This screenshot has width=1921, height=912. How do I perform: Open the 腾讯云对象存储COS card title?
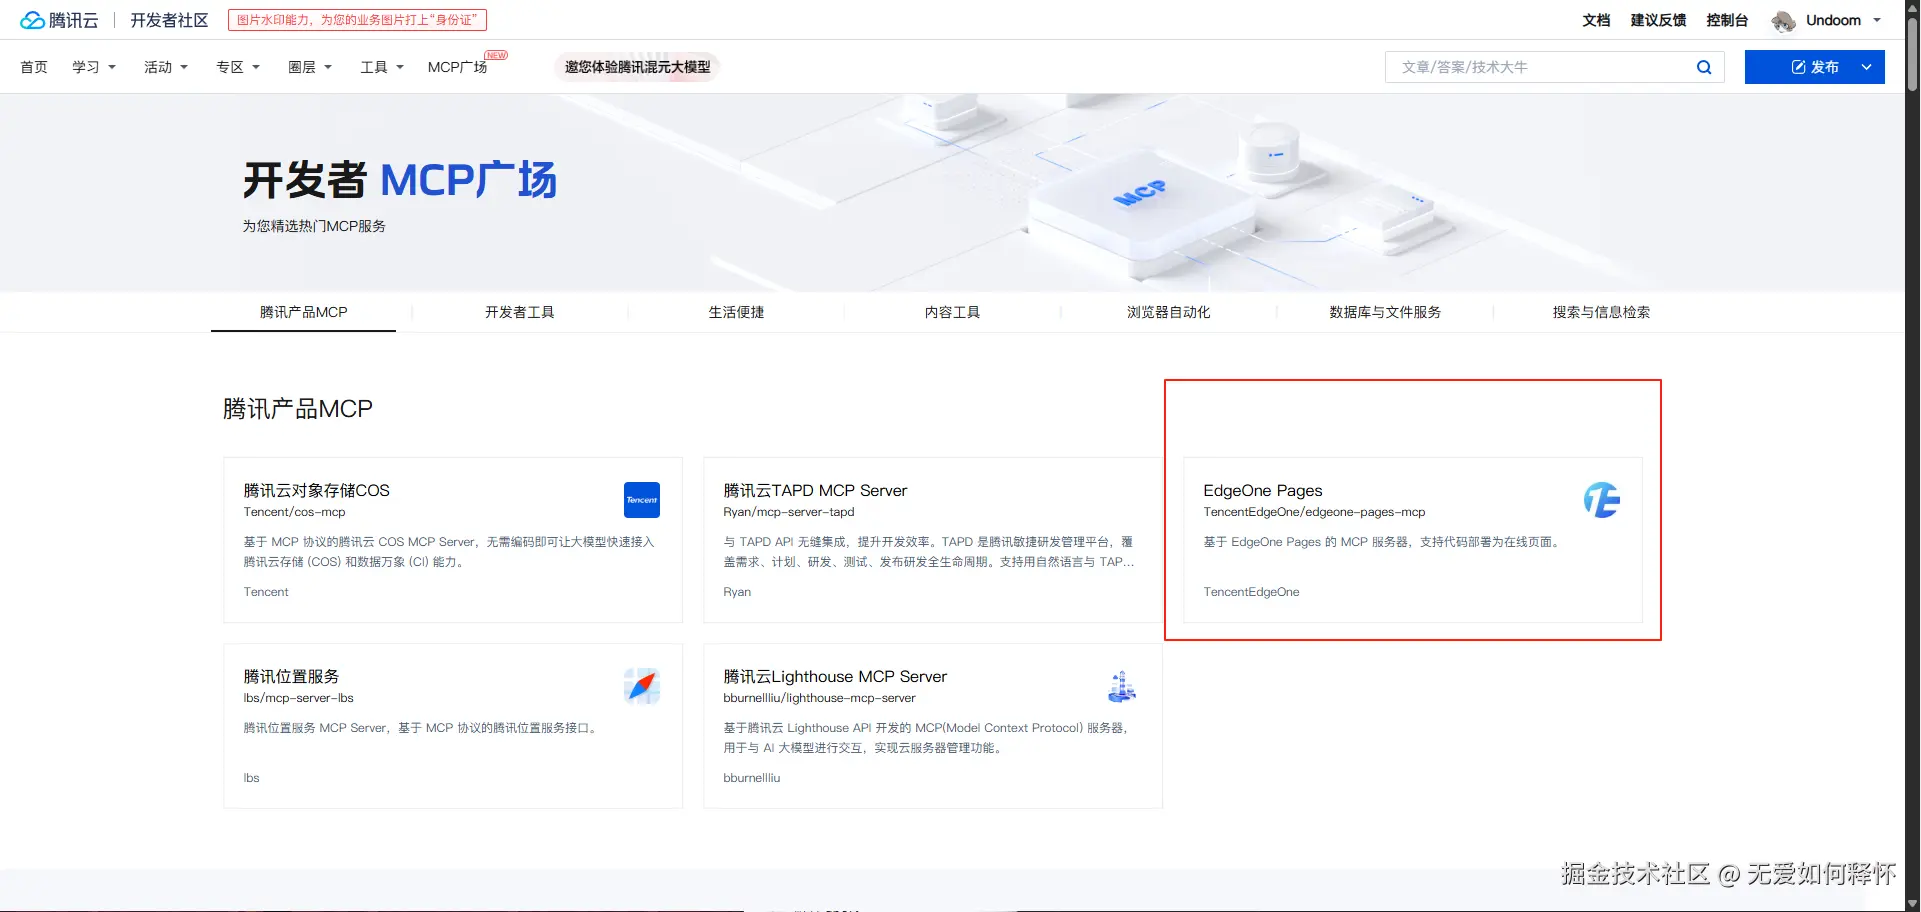tap(317, 490)
